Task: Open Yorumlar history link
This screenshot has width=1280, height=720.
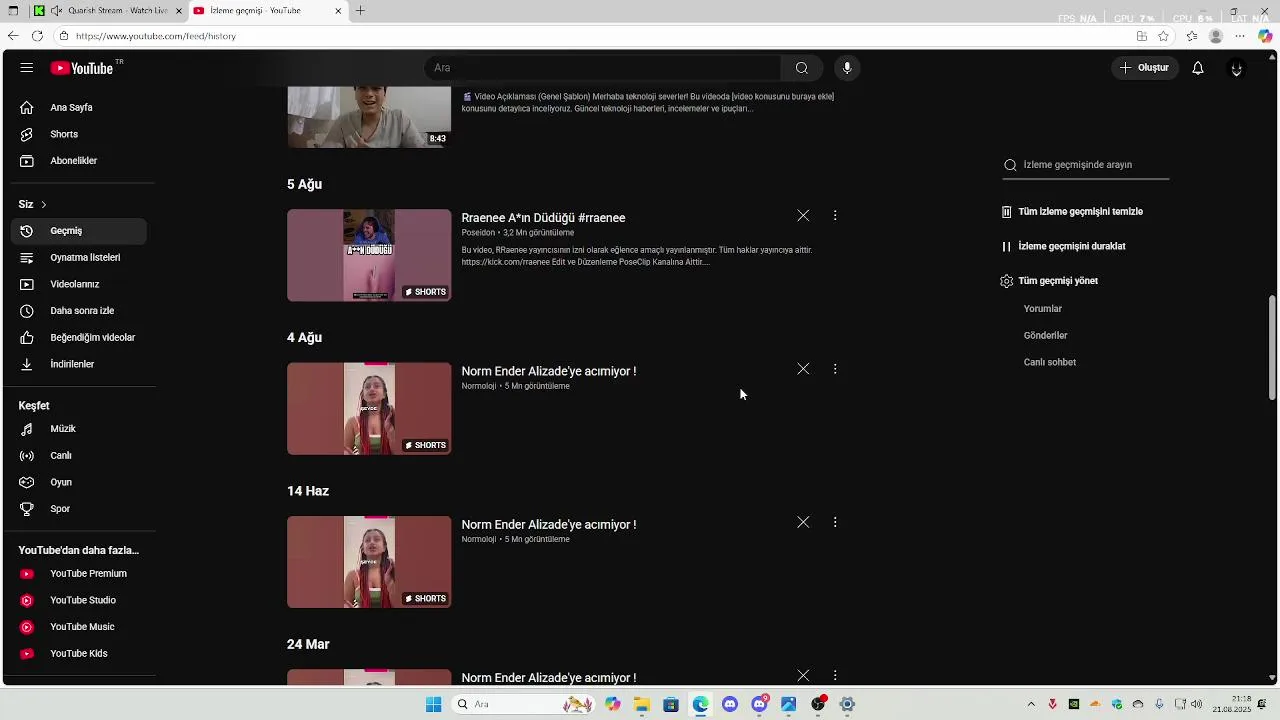Action: pos(1043,309)
